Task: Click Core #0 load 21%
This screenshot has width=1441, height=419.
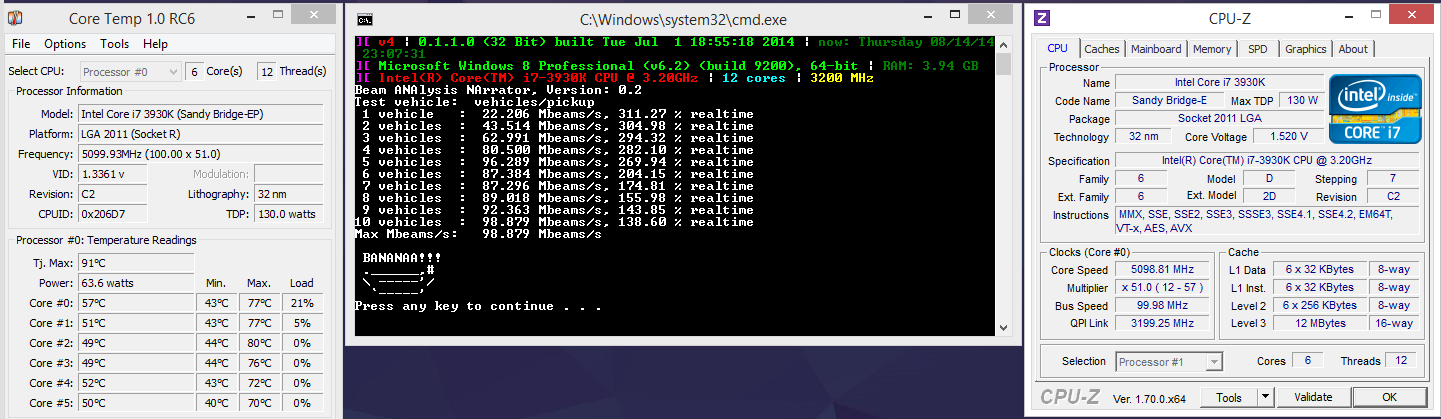Action: tap(303, 303)
